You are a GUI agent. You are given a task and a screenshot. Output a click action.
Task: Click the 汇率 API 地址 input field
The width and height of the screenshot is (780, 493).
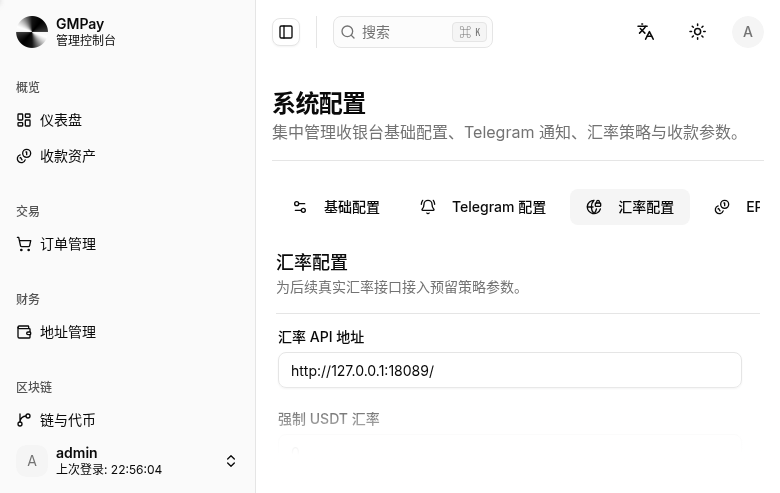point(510,370)
